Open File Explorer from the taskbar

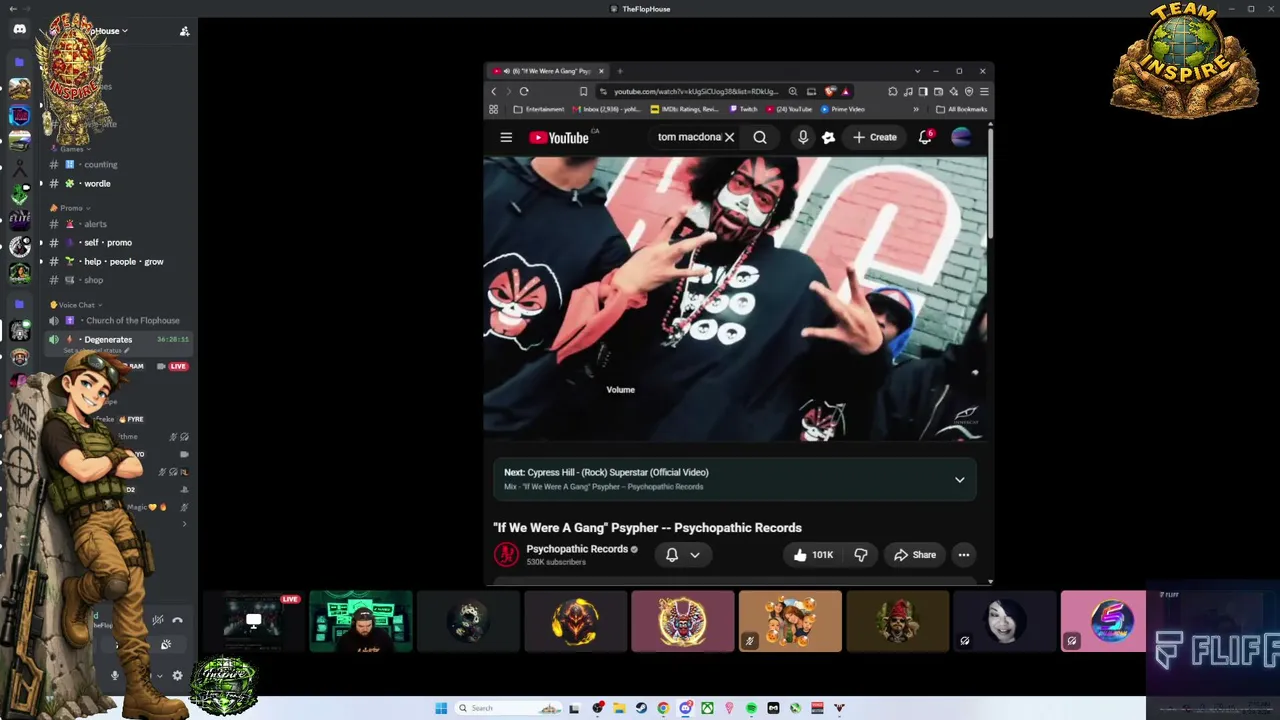(619, 708)
